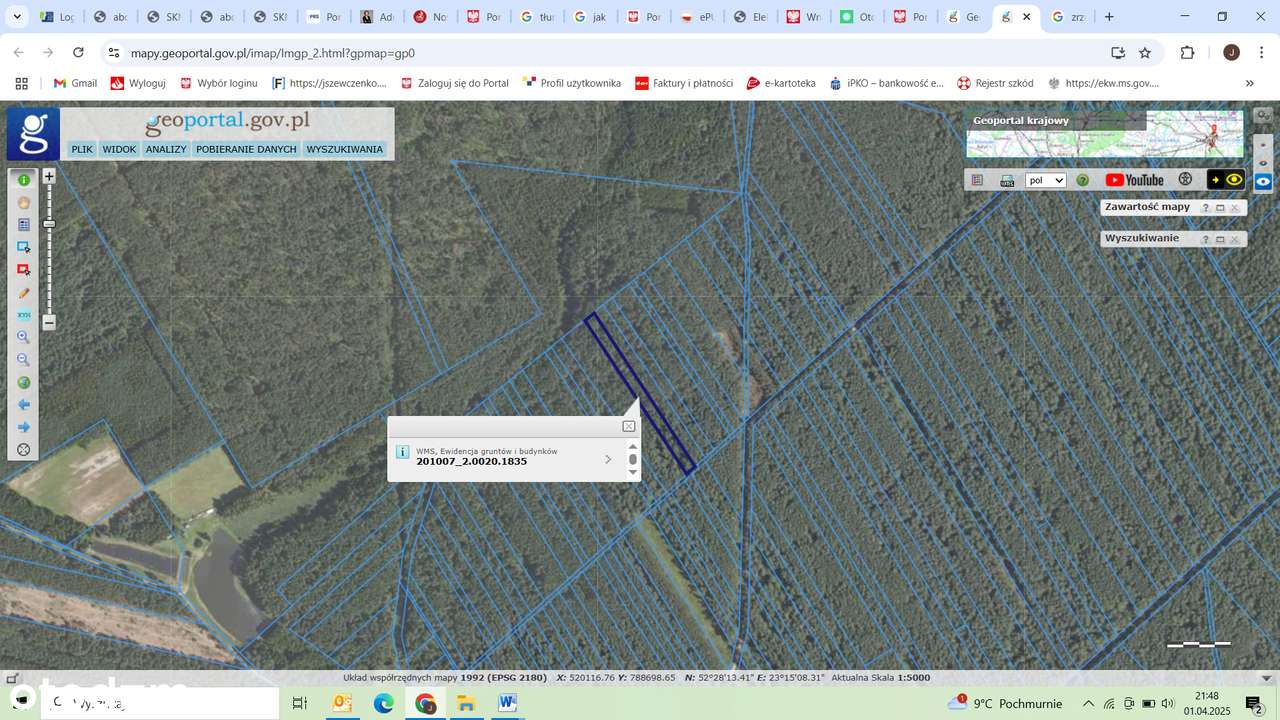Open the YouTube channel link
Image resolution: width=1280 pixels, height=720 pixels.
click(x=1134, y=180)
